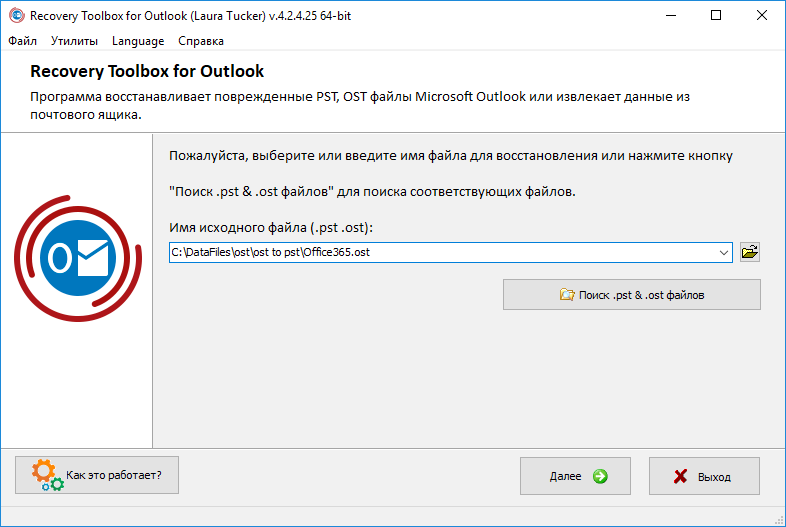Click the Поиск .pst & .ost файлов button
The image size is (786, 527).
coord(632,295)
